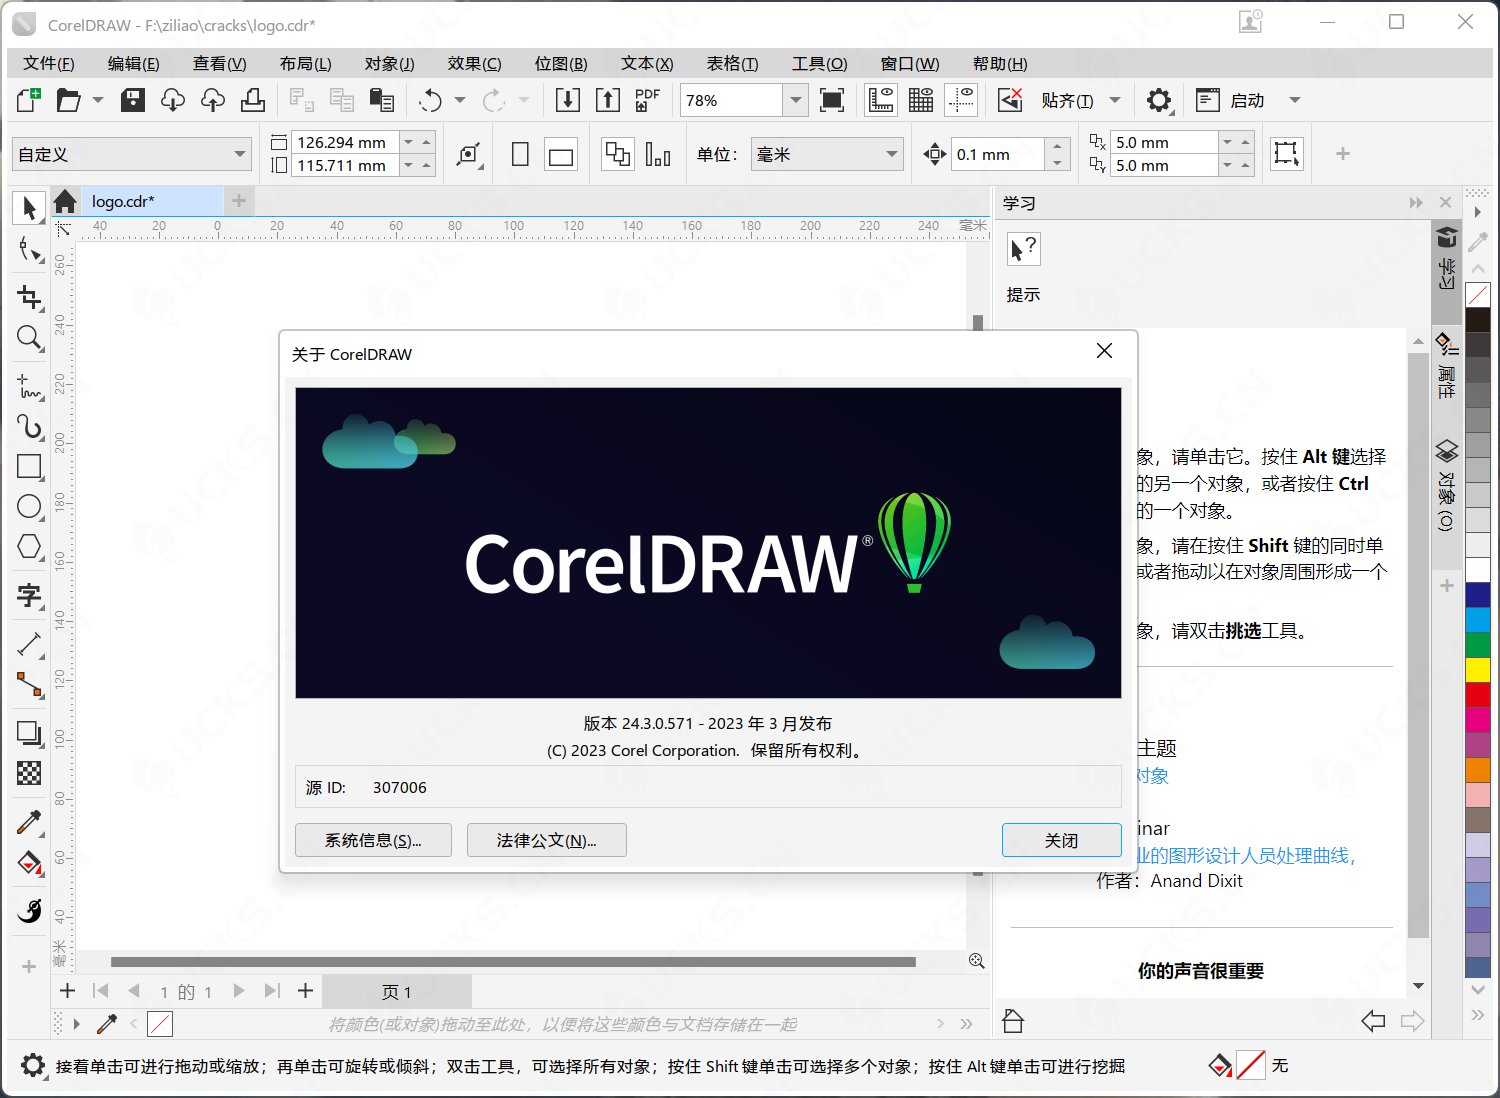Expand the 贴齐 snap-to dropdown

(1115, 100)
